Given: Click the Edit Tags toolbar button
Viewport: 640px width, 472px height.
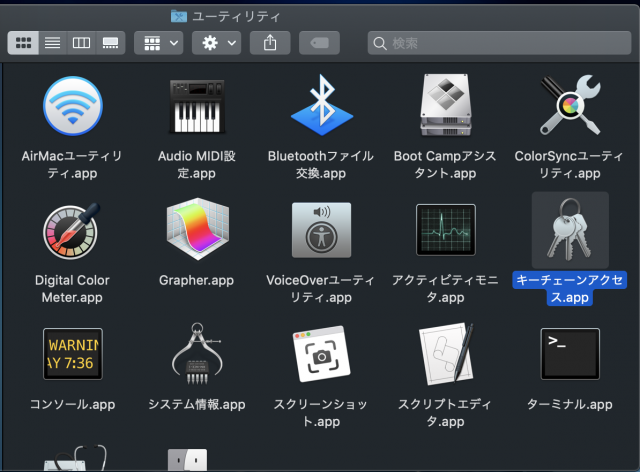Looking at the screenshot, I should click(x=319, y=43).
